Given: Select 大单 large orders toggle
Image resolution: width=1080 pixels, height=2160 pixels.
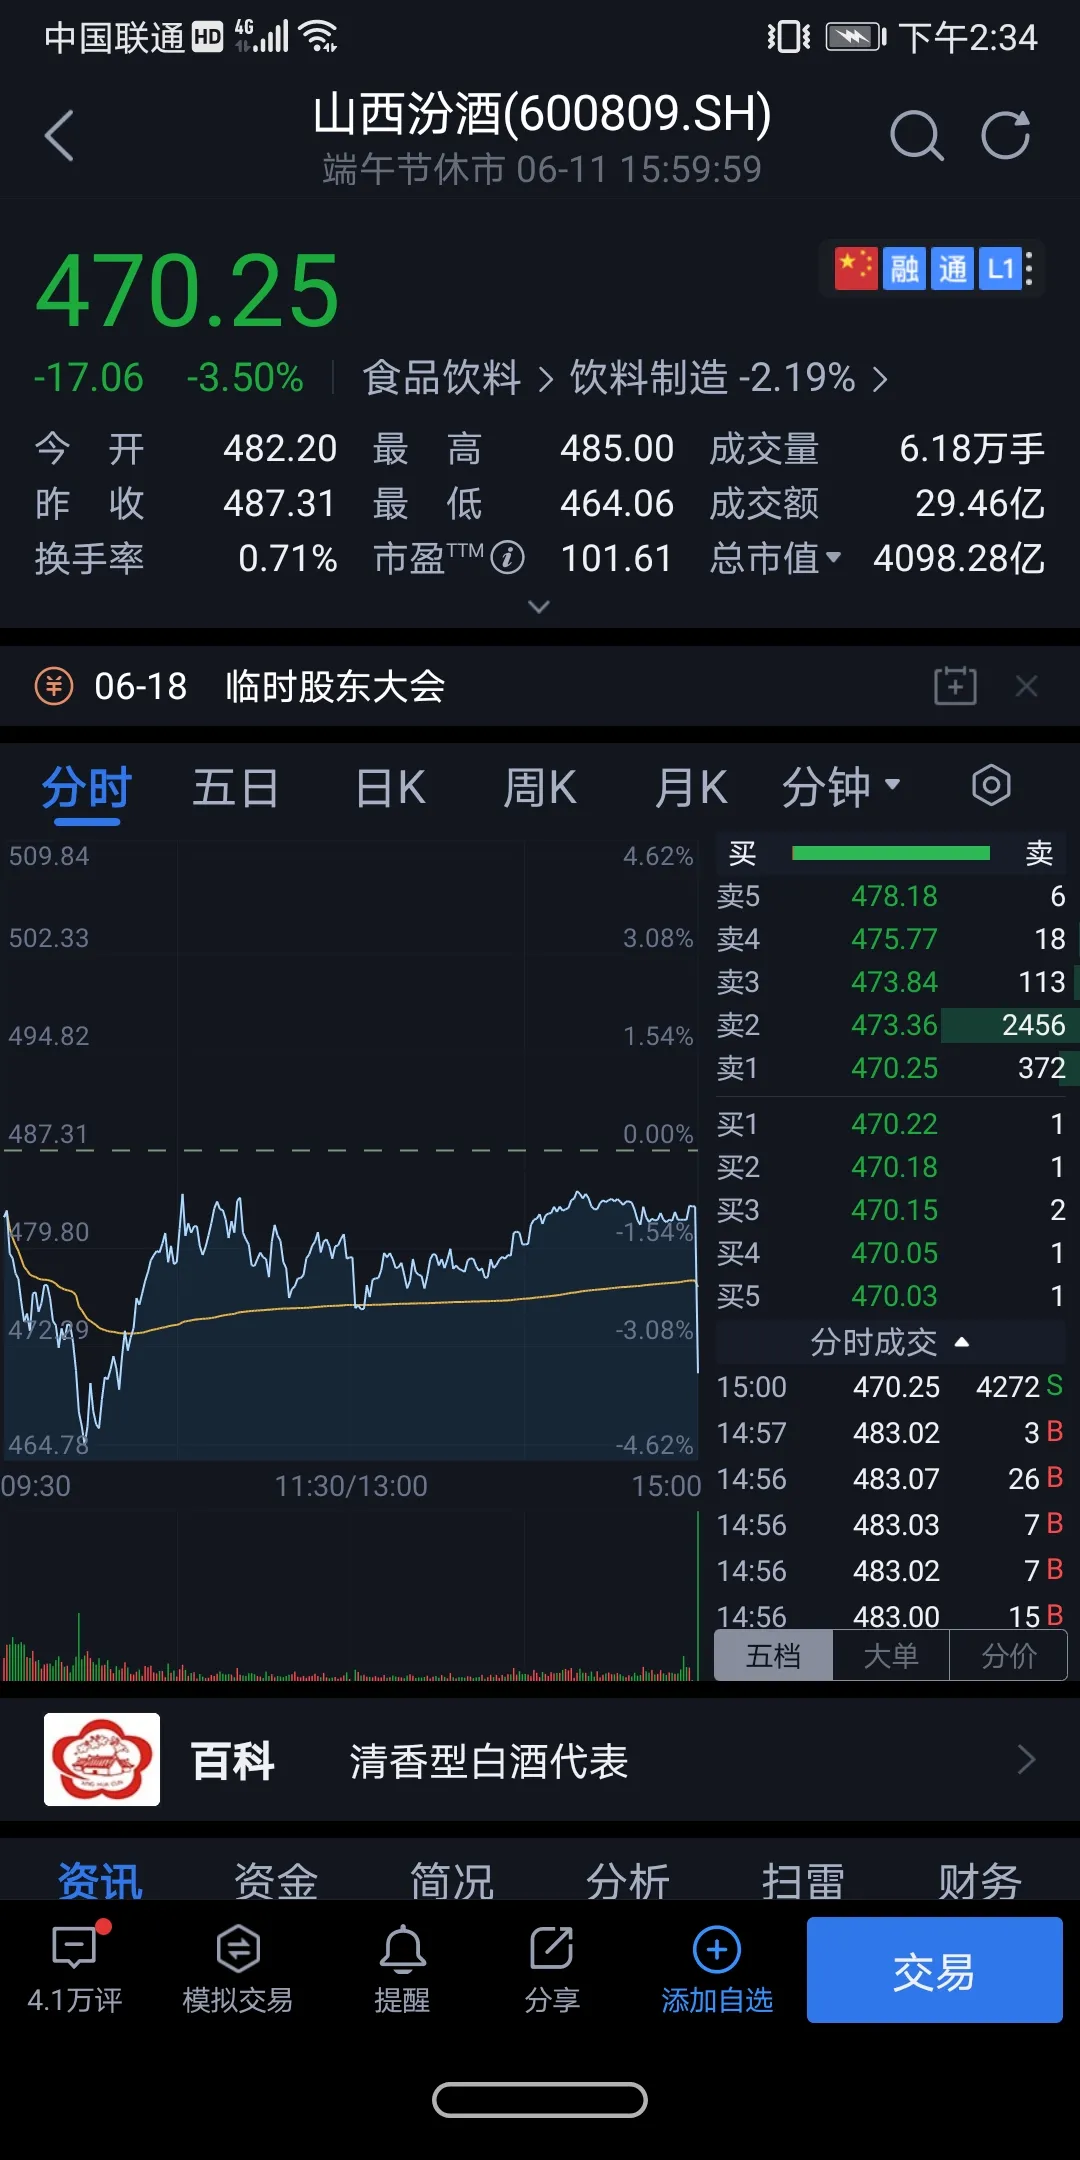Looking at the screenshot, I should (891, 1656).
